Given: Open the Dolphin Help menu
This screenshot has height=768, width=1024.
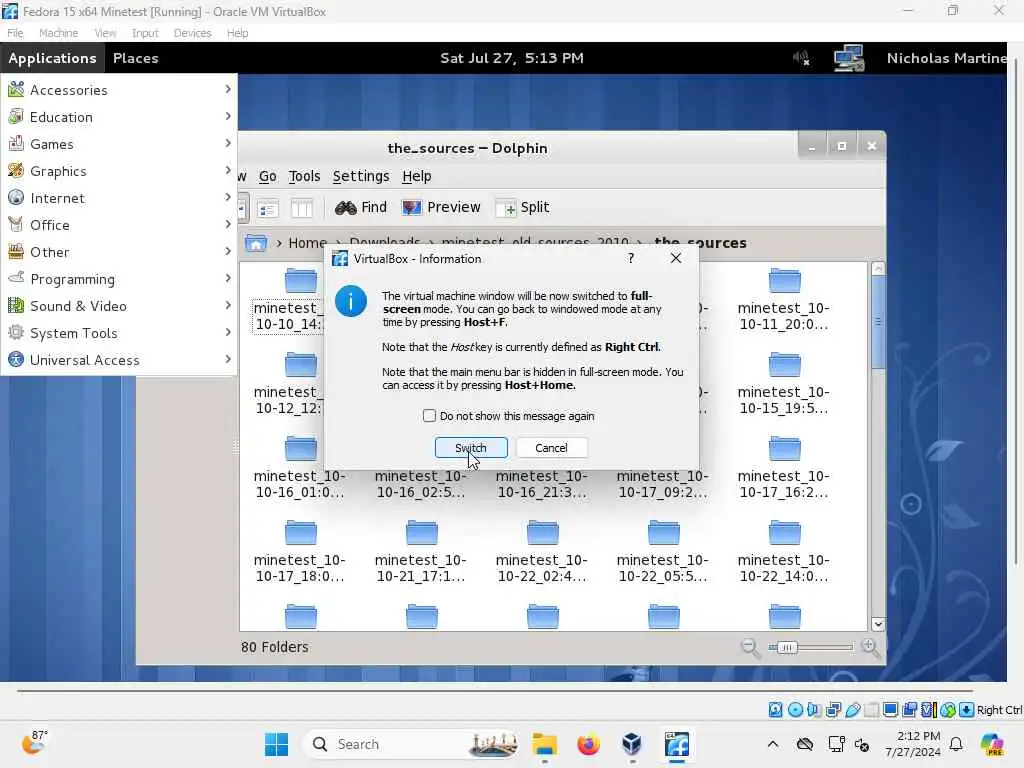Looking at the screenshot, I should [x=417, y=176].
